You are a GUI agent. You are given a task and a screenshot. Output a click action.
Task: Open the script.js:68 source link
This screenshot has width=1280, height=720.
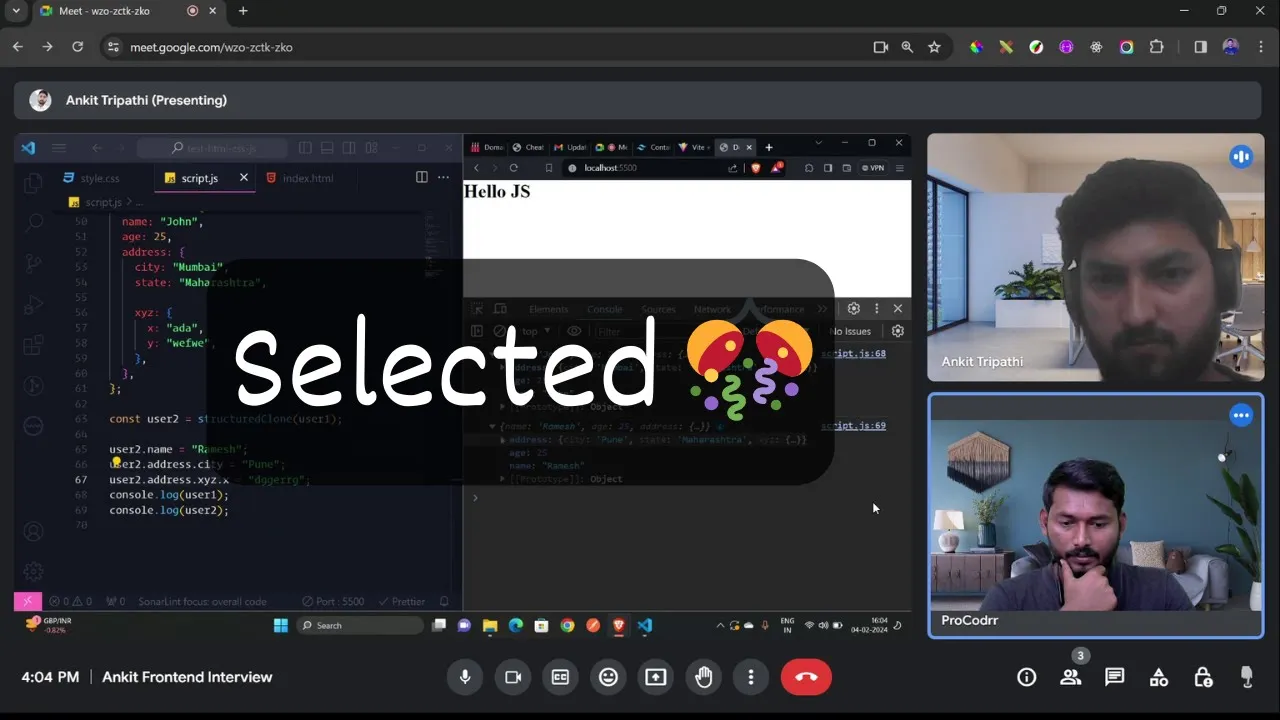tap(853, 354)
